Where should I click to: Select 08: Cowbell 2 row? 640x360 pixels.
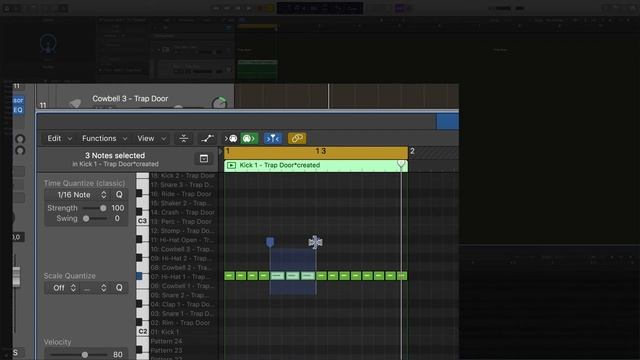pyautogui.click(x=182, y=268)
